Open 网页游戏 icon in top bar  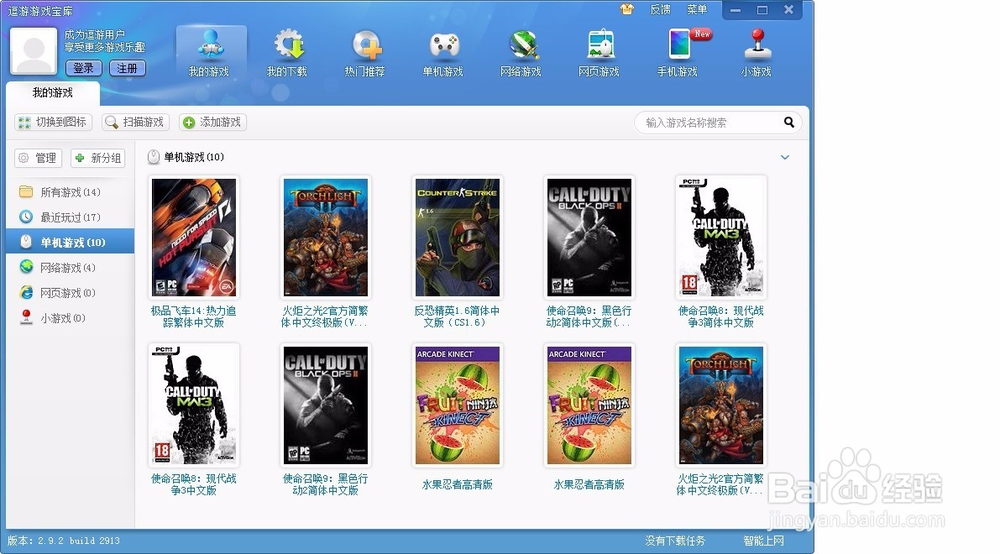599,54
